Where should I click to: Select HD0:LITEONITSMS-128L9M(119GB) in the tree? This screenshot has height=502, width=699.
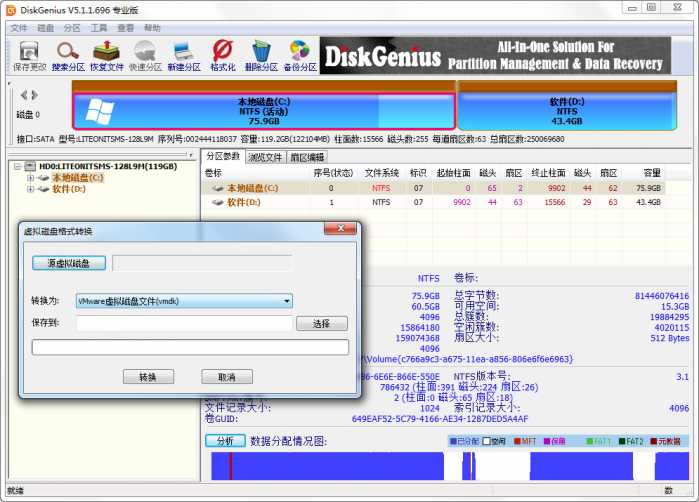point(108,166)
